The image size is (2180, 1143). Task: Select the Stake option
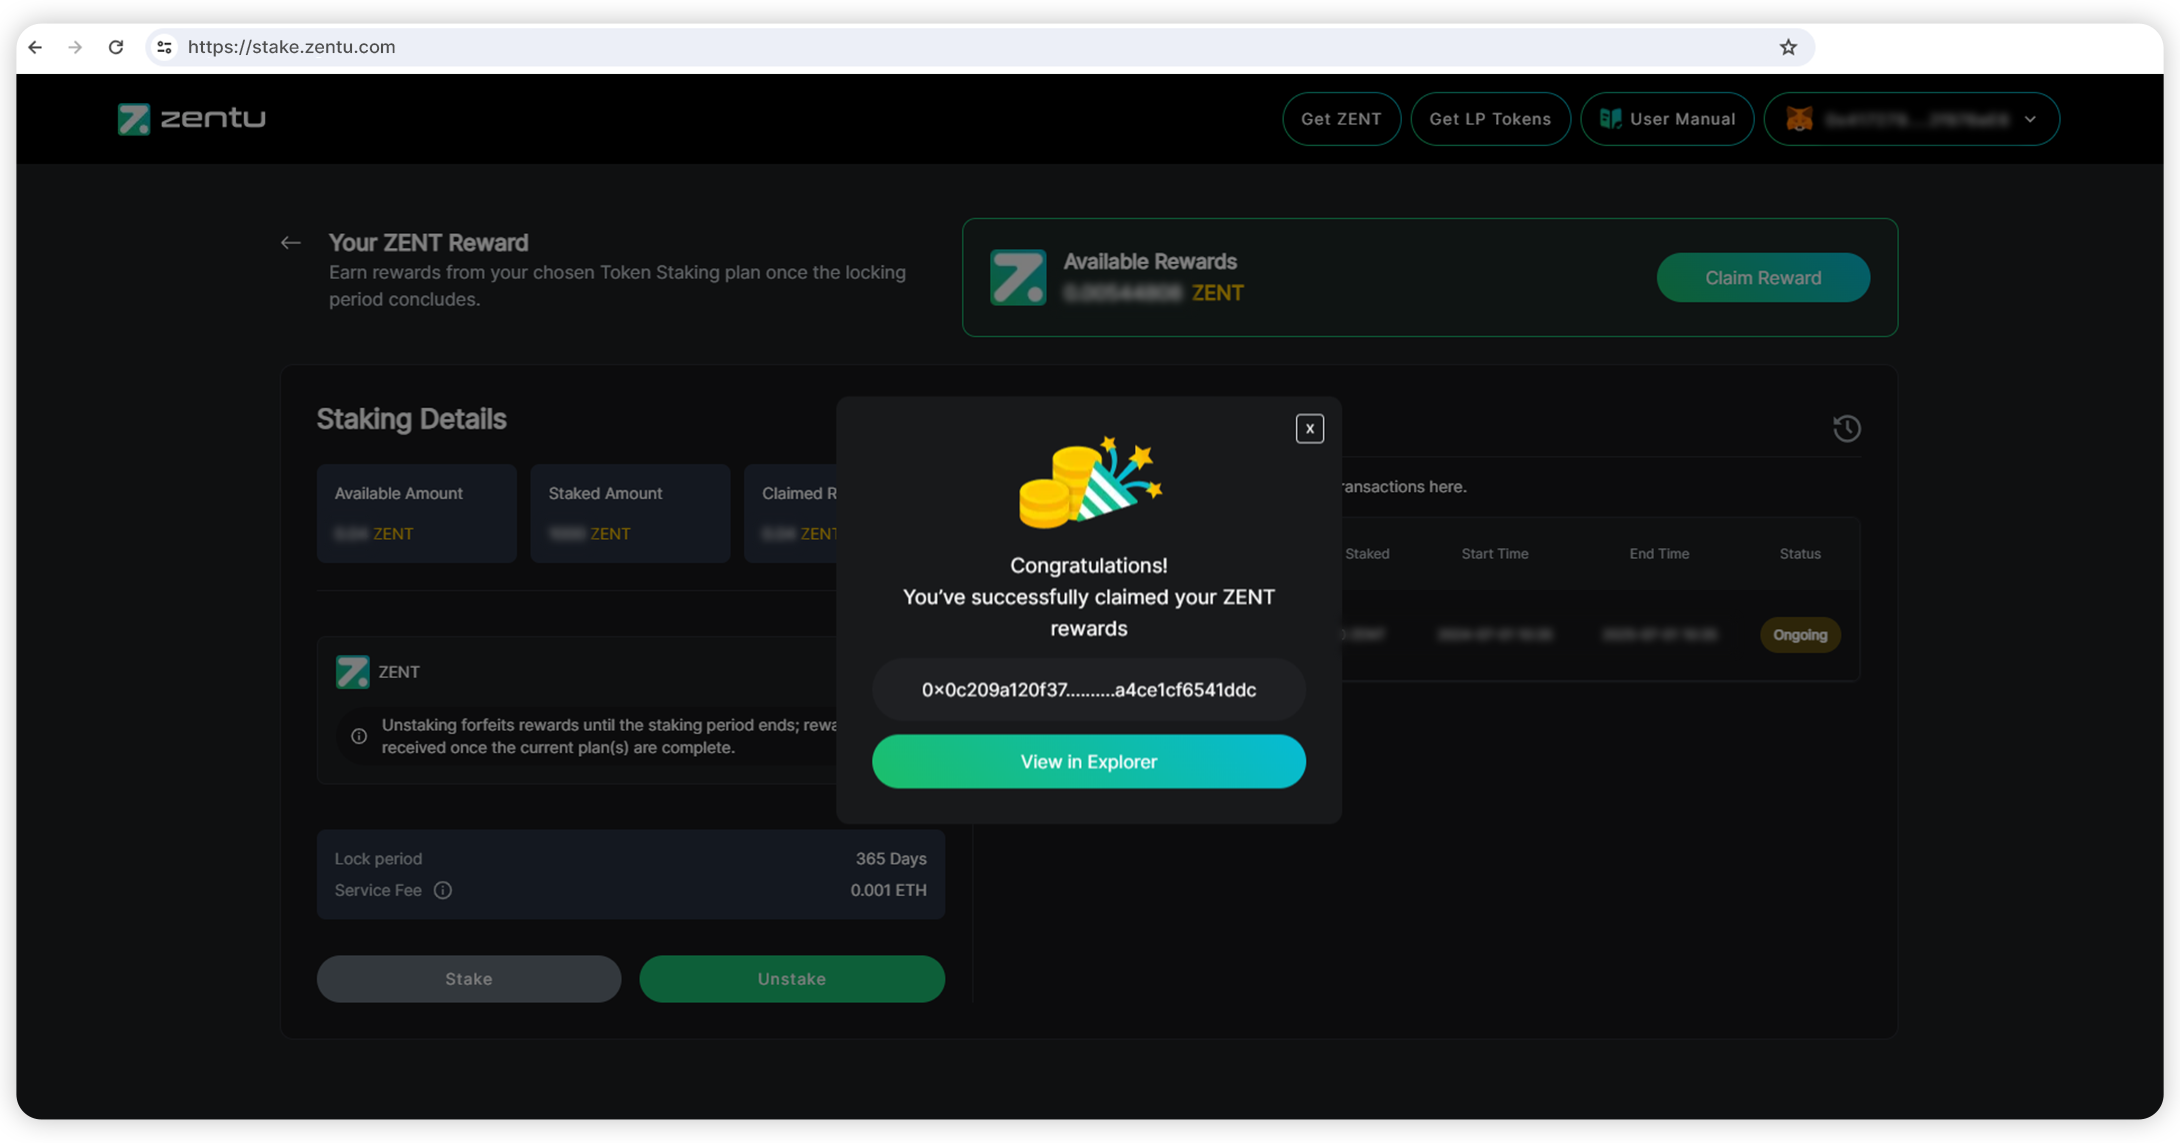click(x=468, y=978)
